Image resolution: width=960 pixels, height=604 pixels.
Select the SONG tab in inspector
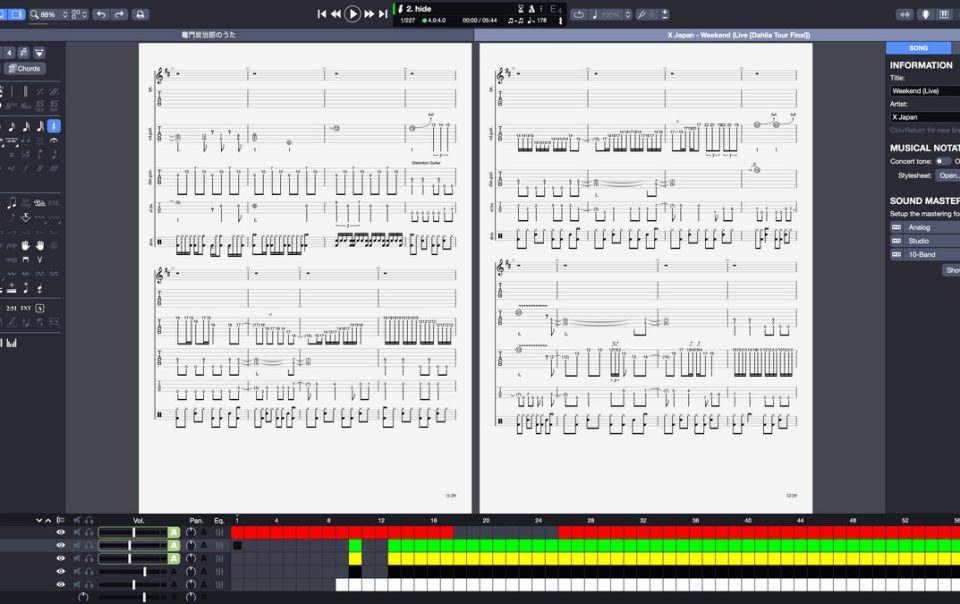[917, 48]
